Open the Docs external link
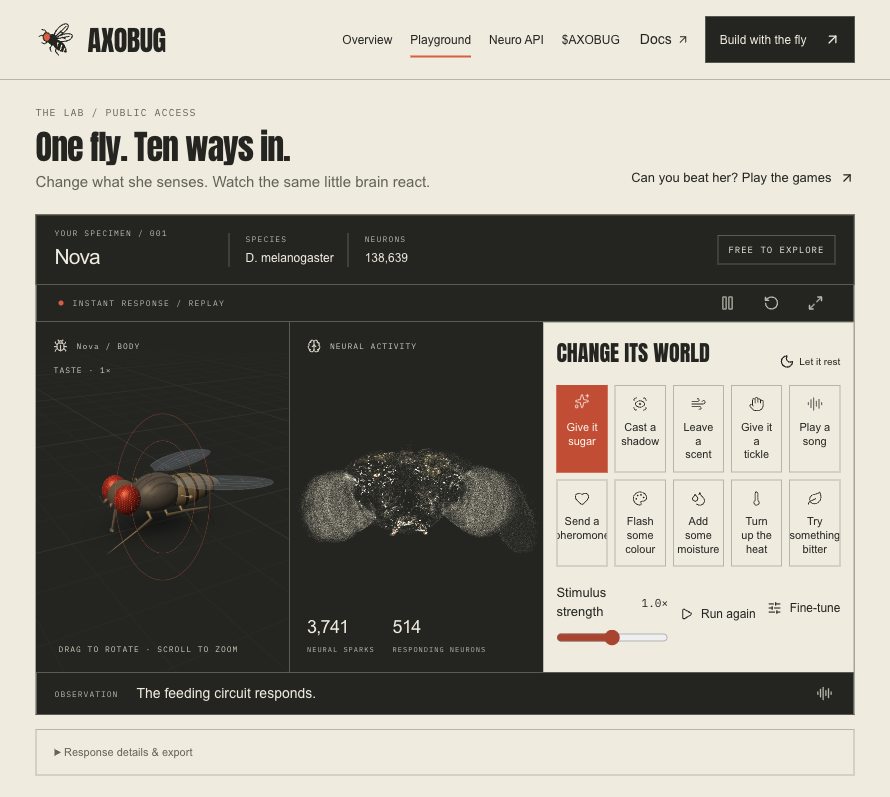Viewport: 890px width, 797px height. pos(664,40)
